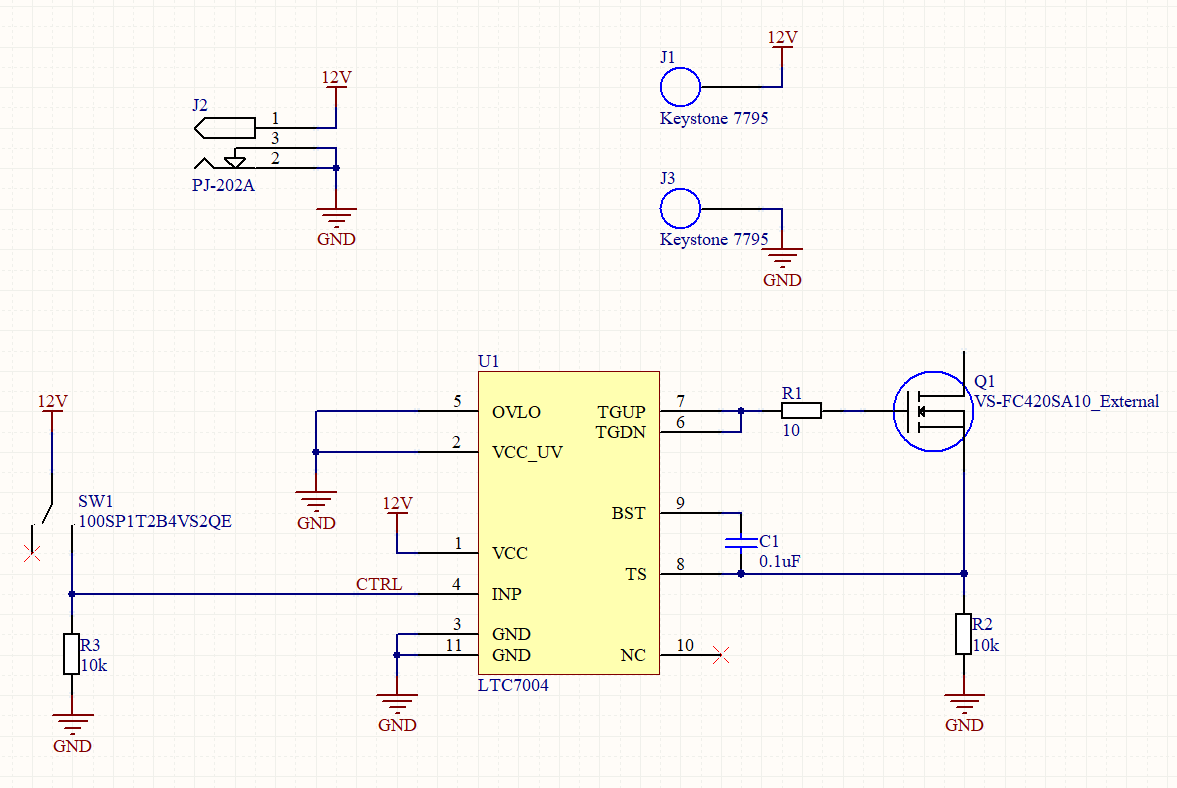Click the no-connect cross on pin NC
The width and height of the screenshot is (1177, 788).
[x=721, y=653]
